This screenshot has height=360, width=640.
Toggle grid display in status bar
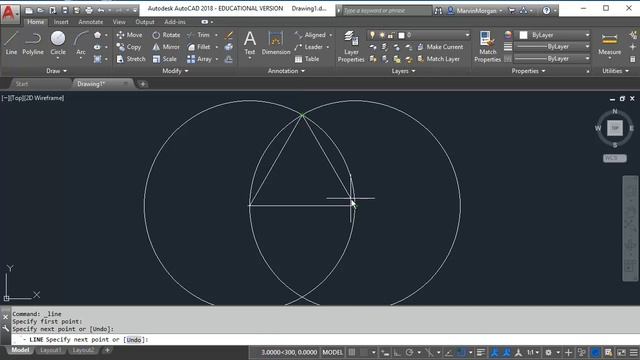coord(352,352)
